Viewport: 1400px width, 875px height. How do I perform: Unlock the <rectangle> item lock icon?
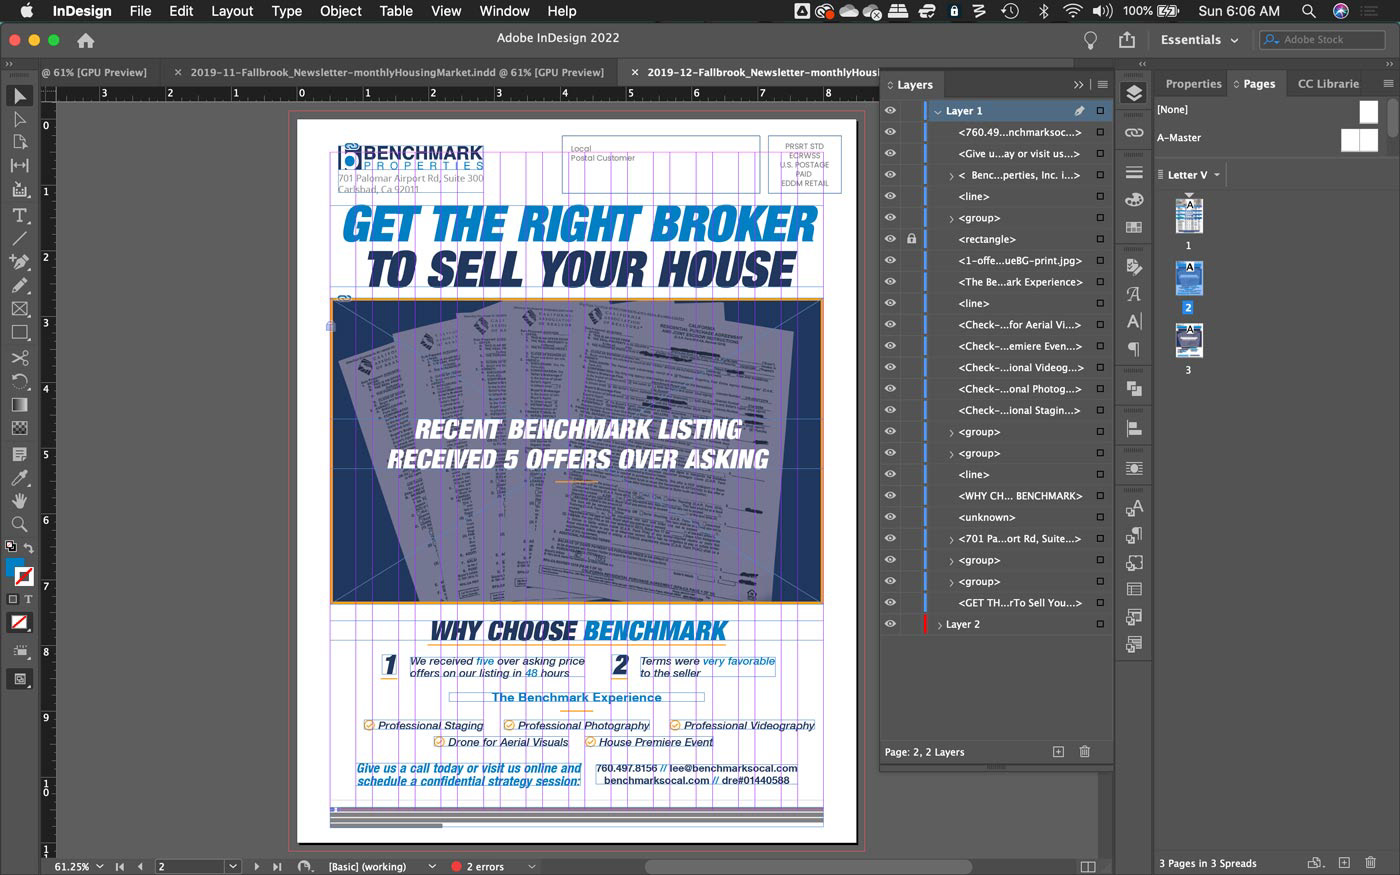point(911,239)
